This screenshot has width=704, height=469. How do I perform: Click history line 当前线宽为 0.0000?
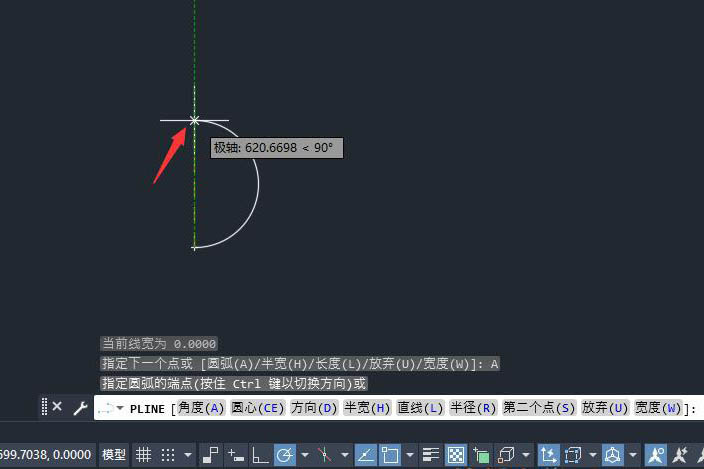click(159, 344)
